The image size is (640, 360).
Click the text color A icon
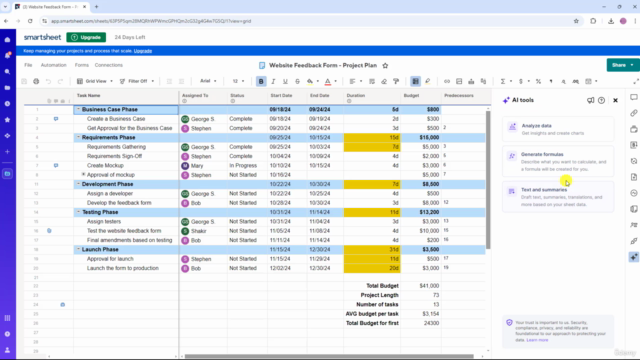[x=327, y=81]
